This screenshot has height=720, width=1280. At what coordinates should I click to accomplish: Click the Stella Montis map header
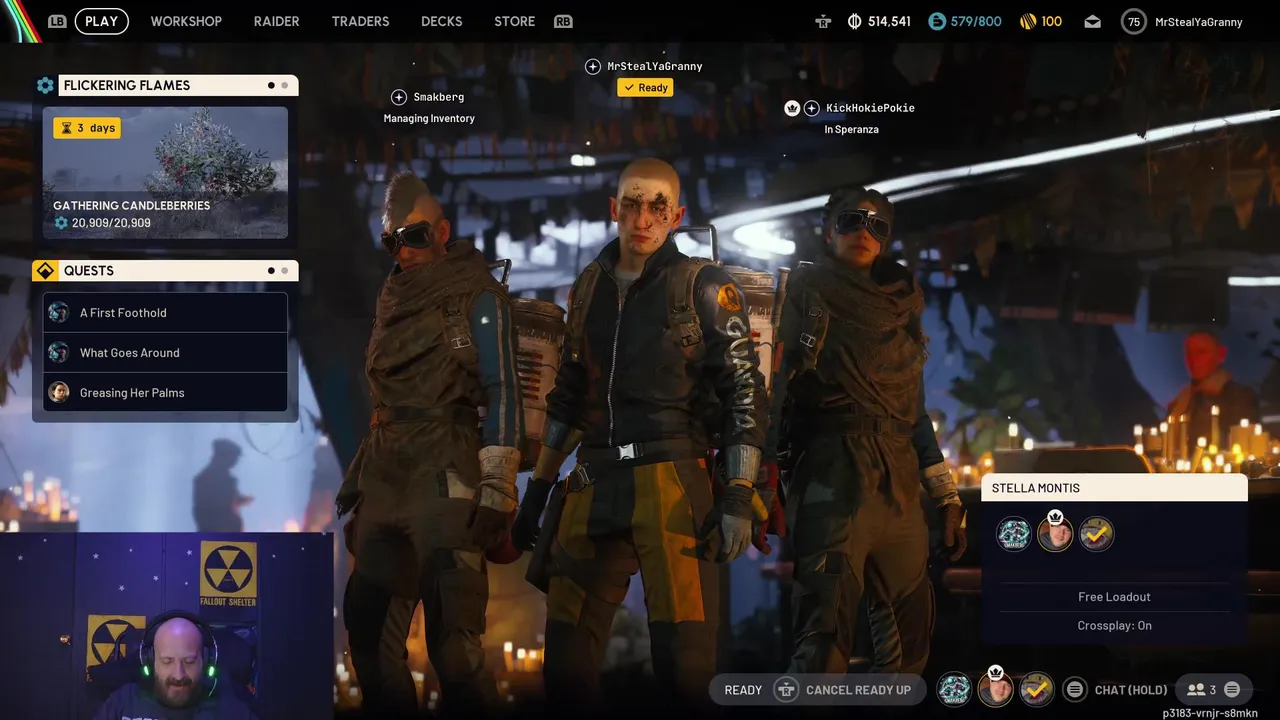[x=1114, y=488]
